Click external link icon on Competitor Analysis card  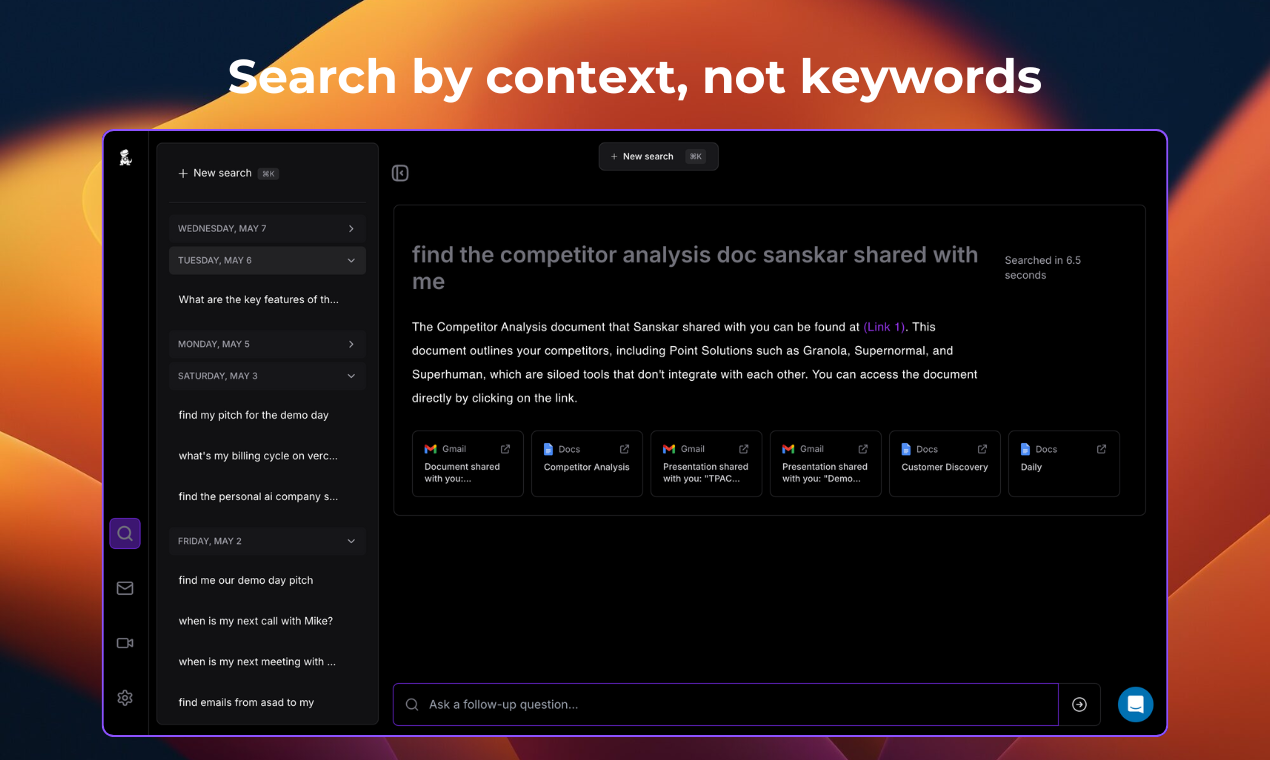click(x=624, y=449)
